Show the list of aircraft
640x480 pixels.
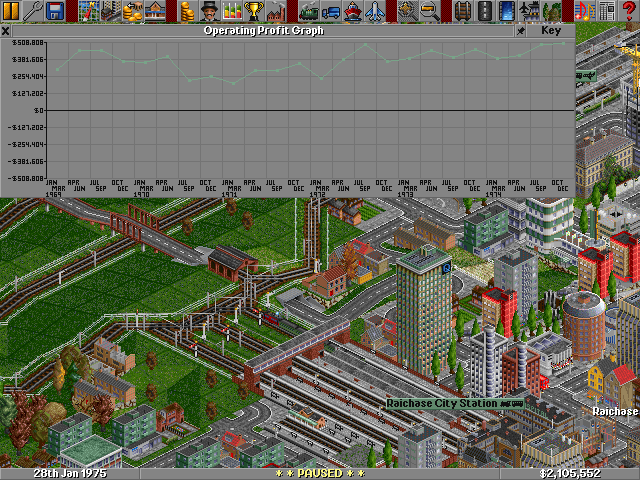375,11
